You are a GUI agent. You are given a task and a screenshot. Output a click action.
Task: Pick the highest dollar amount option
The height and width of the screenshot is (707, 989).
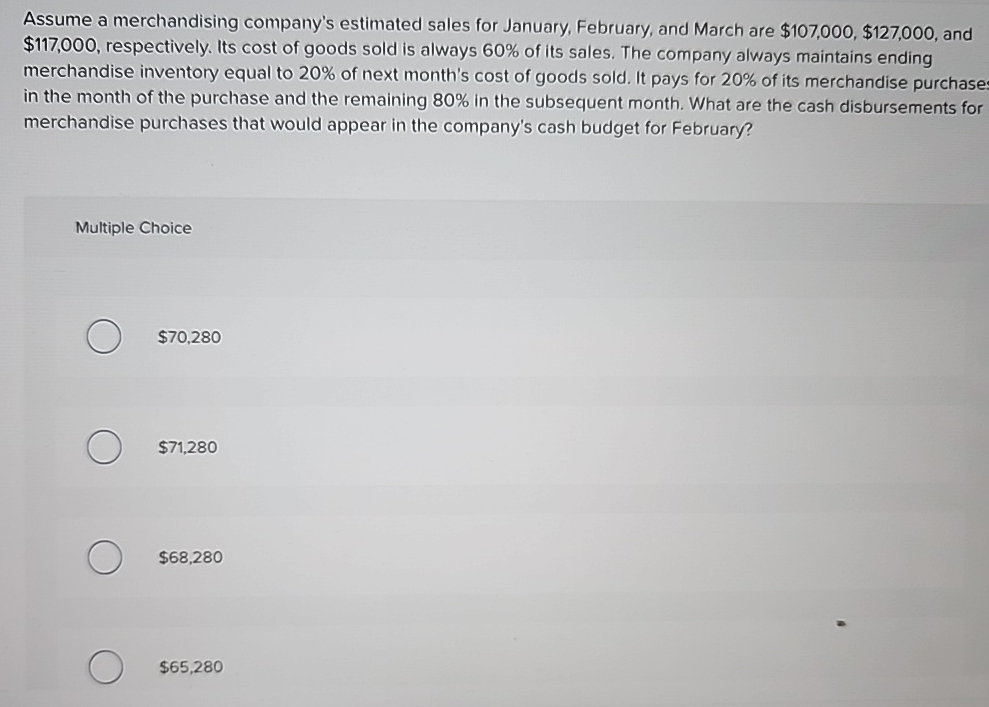(186, 447)
